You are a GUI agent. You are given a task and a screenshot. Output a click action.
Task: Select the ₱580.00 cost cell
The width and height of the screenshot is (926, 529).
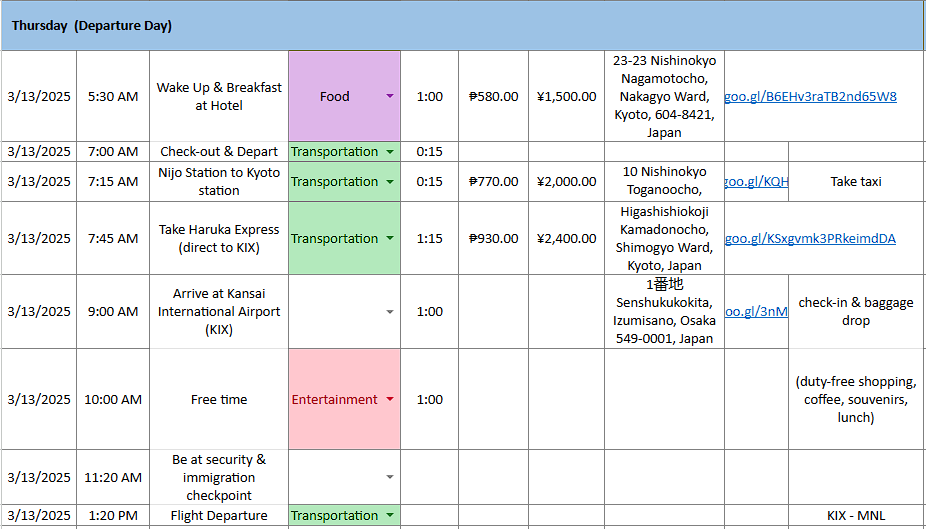pos(494,96)
